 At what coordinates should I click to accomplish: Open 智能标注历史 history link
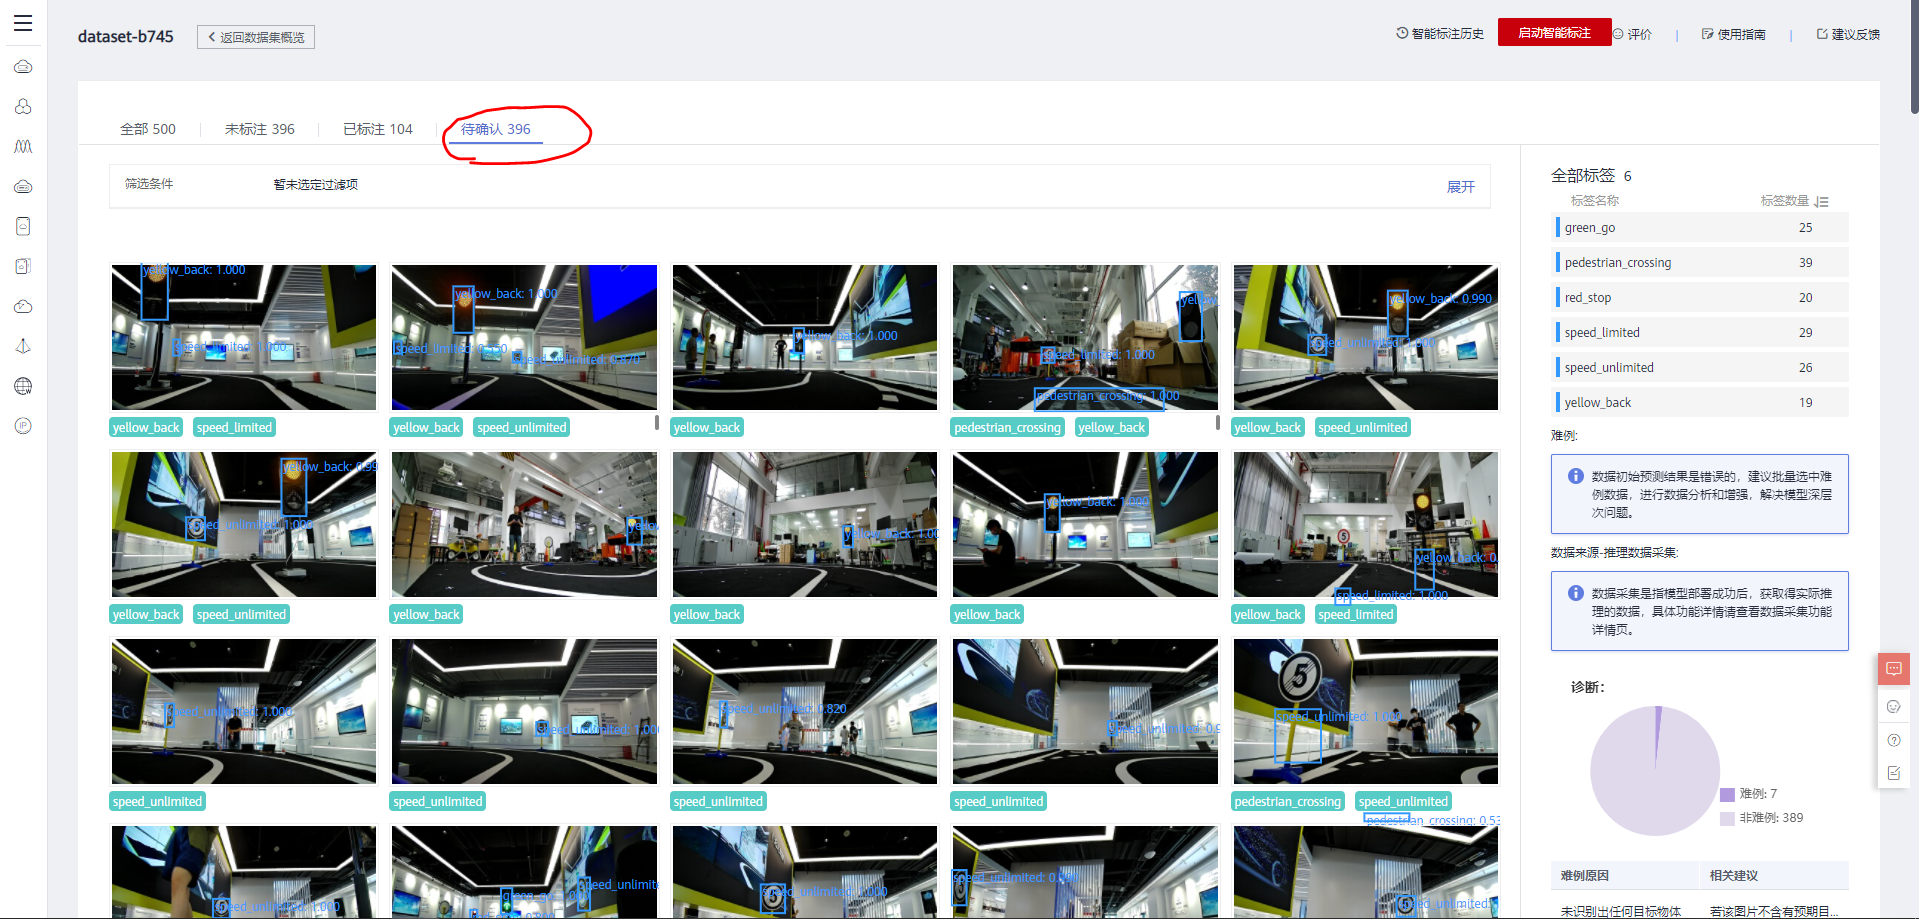coord(1440,34)
